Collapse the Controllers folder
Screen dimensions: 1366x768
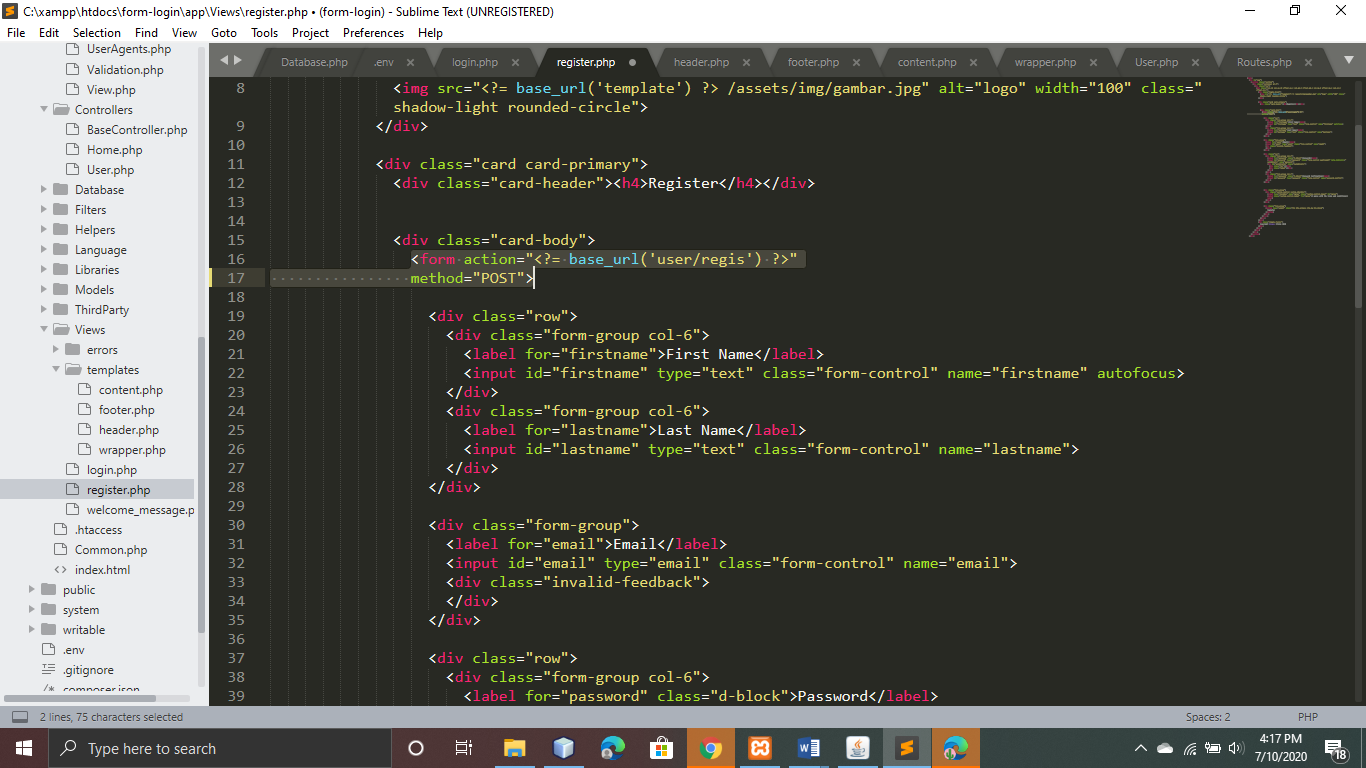(x=44, y=110)
